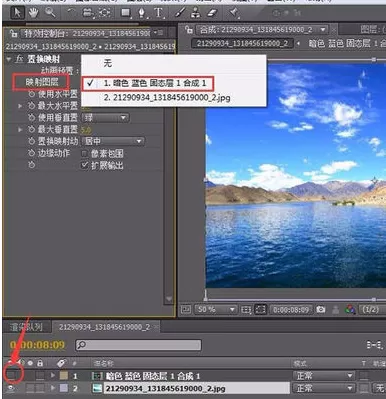Click the stopwatch for 边缘动作

(31, 153)
